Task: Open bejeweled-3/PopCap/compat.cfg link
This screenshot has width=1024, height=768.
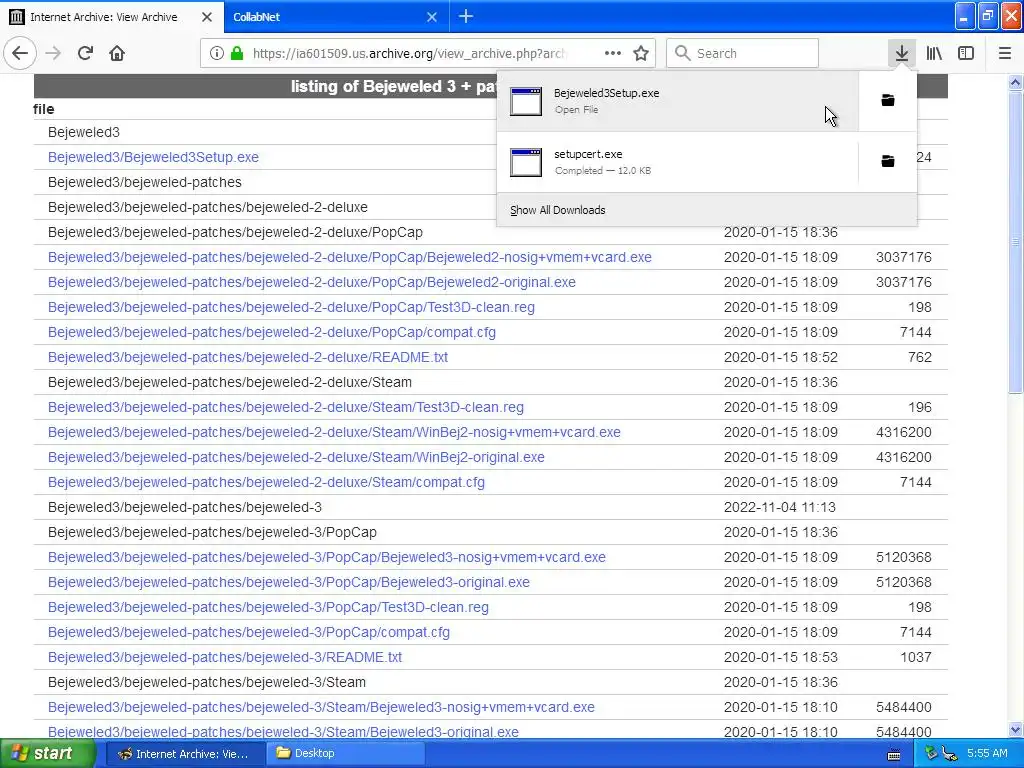Action: [x=249, y=632]
